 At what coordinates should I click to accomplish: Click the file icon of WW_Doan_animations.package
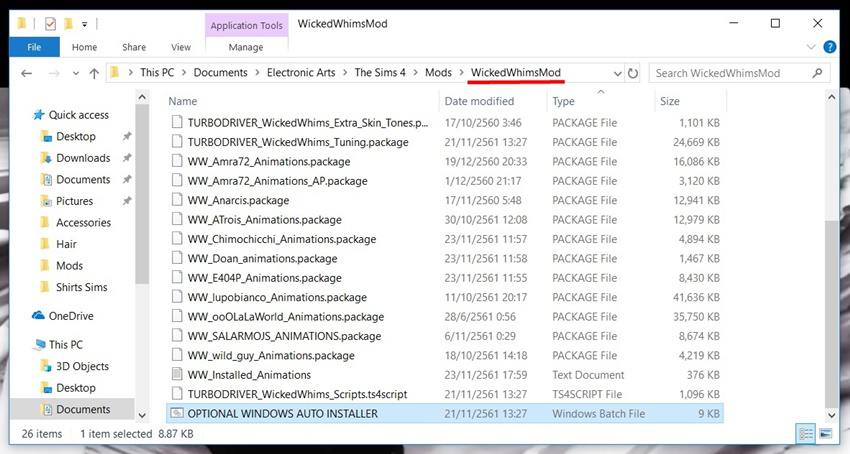pos(177,258)
